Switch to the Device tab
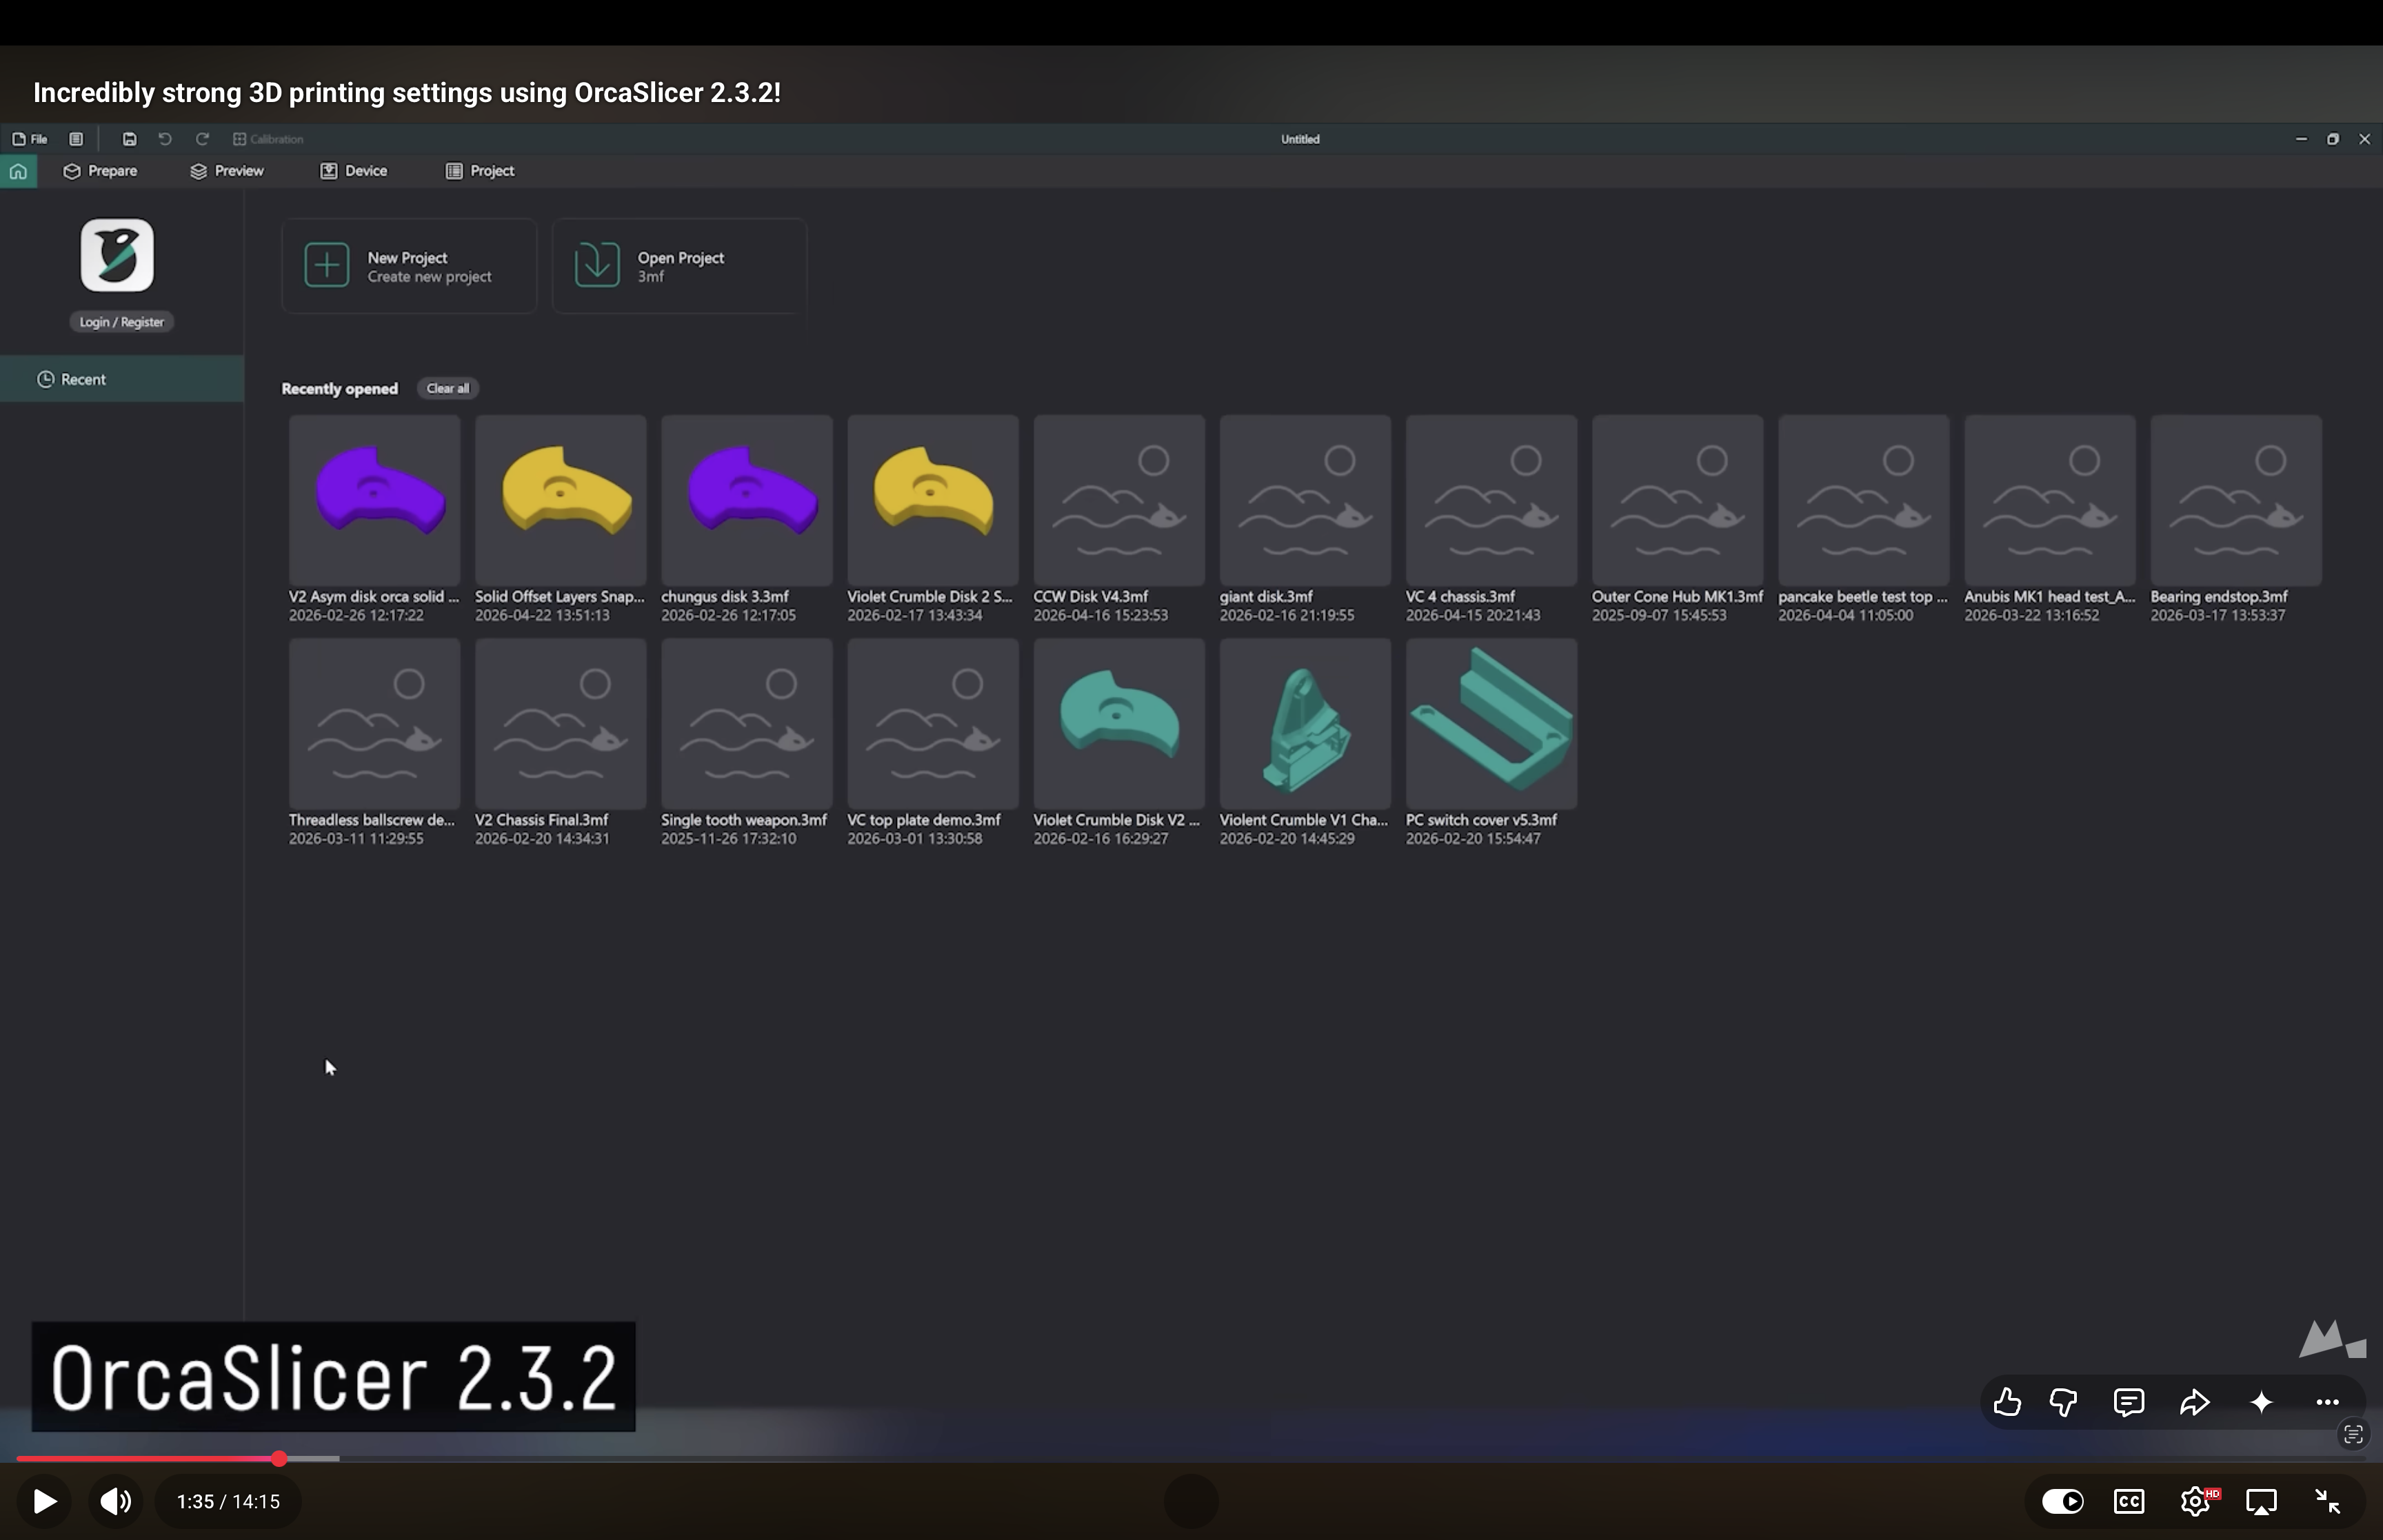Viewport: 2383px width, 1540px height. point(354,171)
